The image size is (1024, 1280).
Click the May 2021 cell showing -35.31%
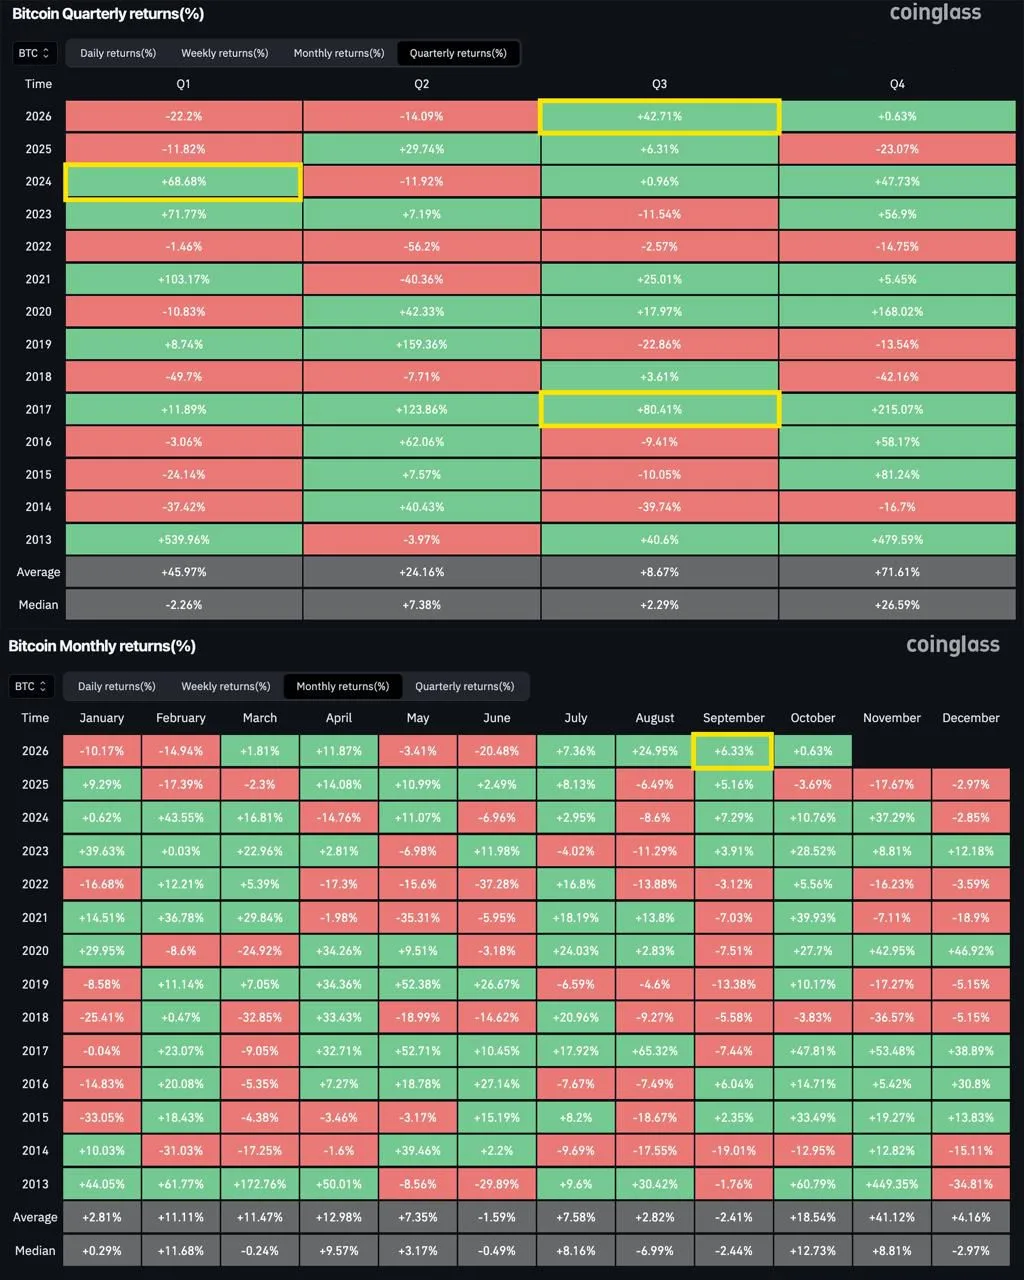point(418,918)
